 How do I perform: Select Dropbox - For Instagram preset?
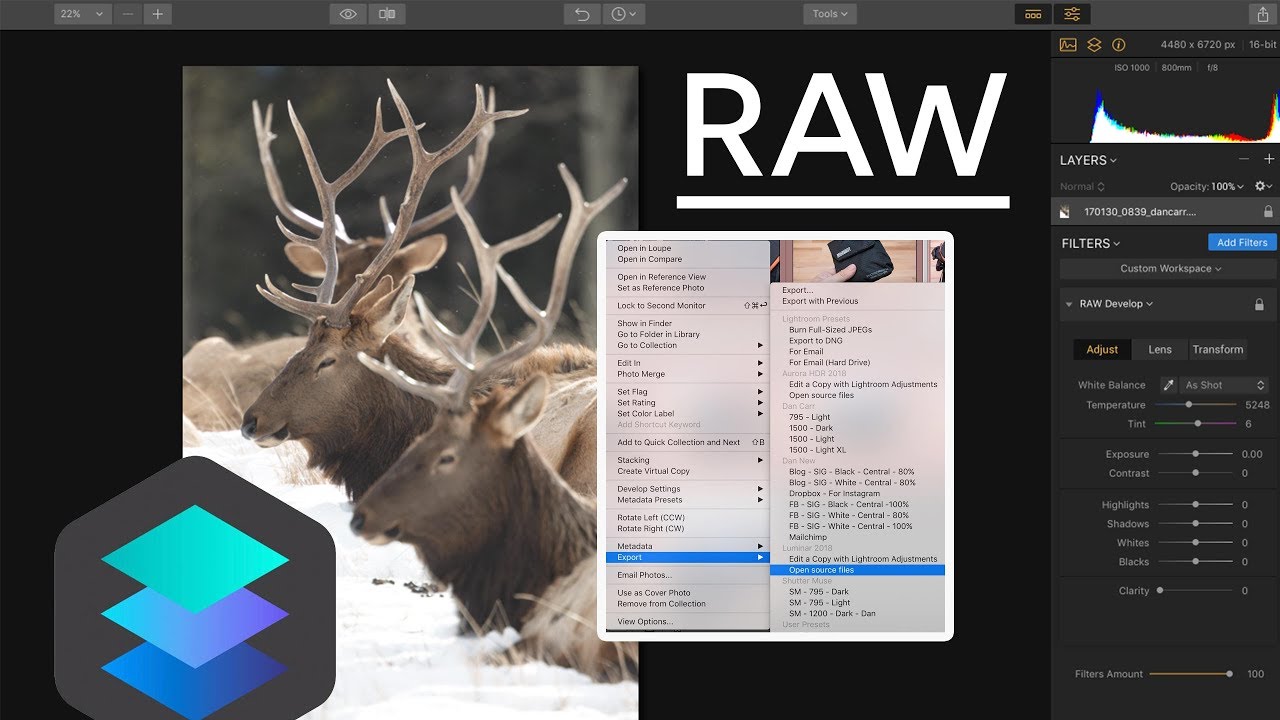point(857,493)
